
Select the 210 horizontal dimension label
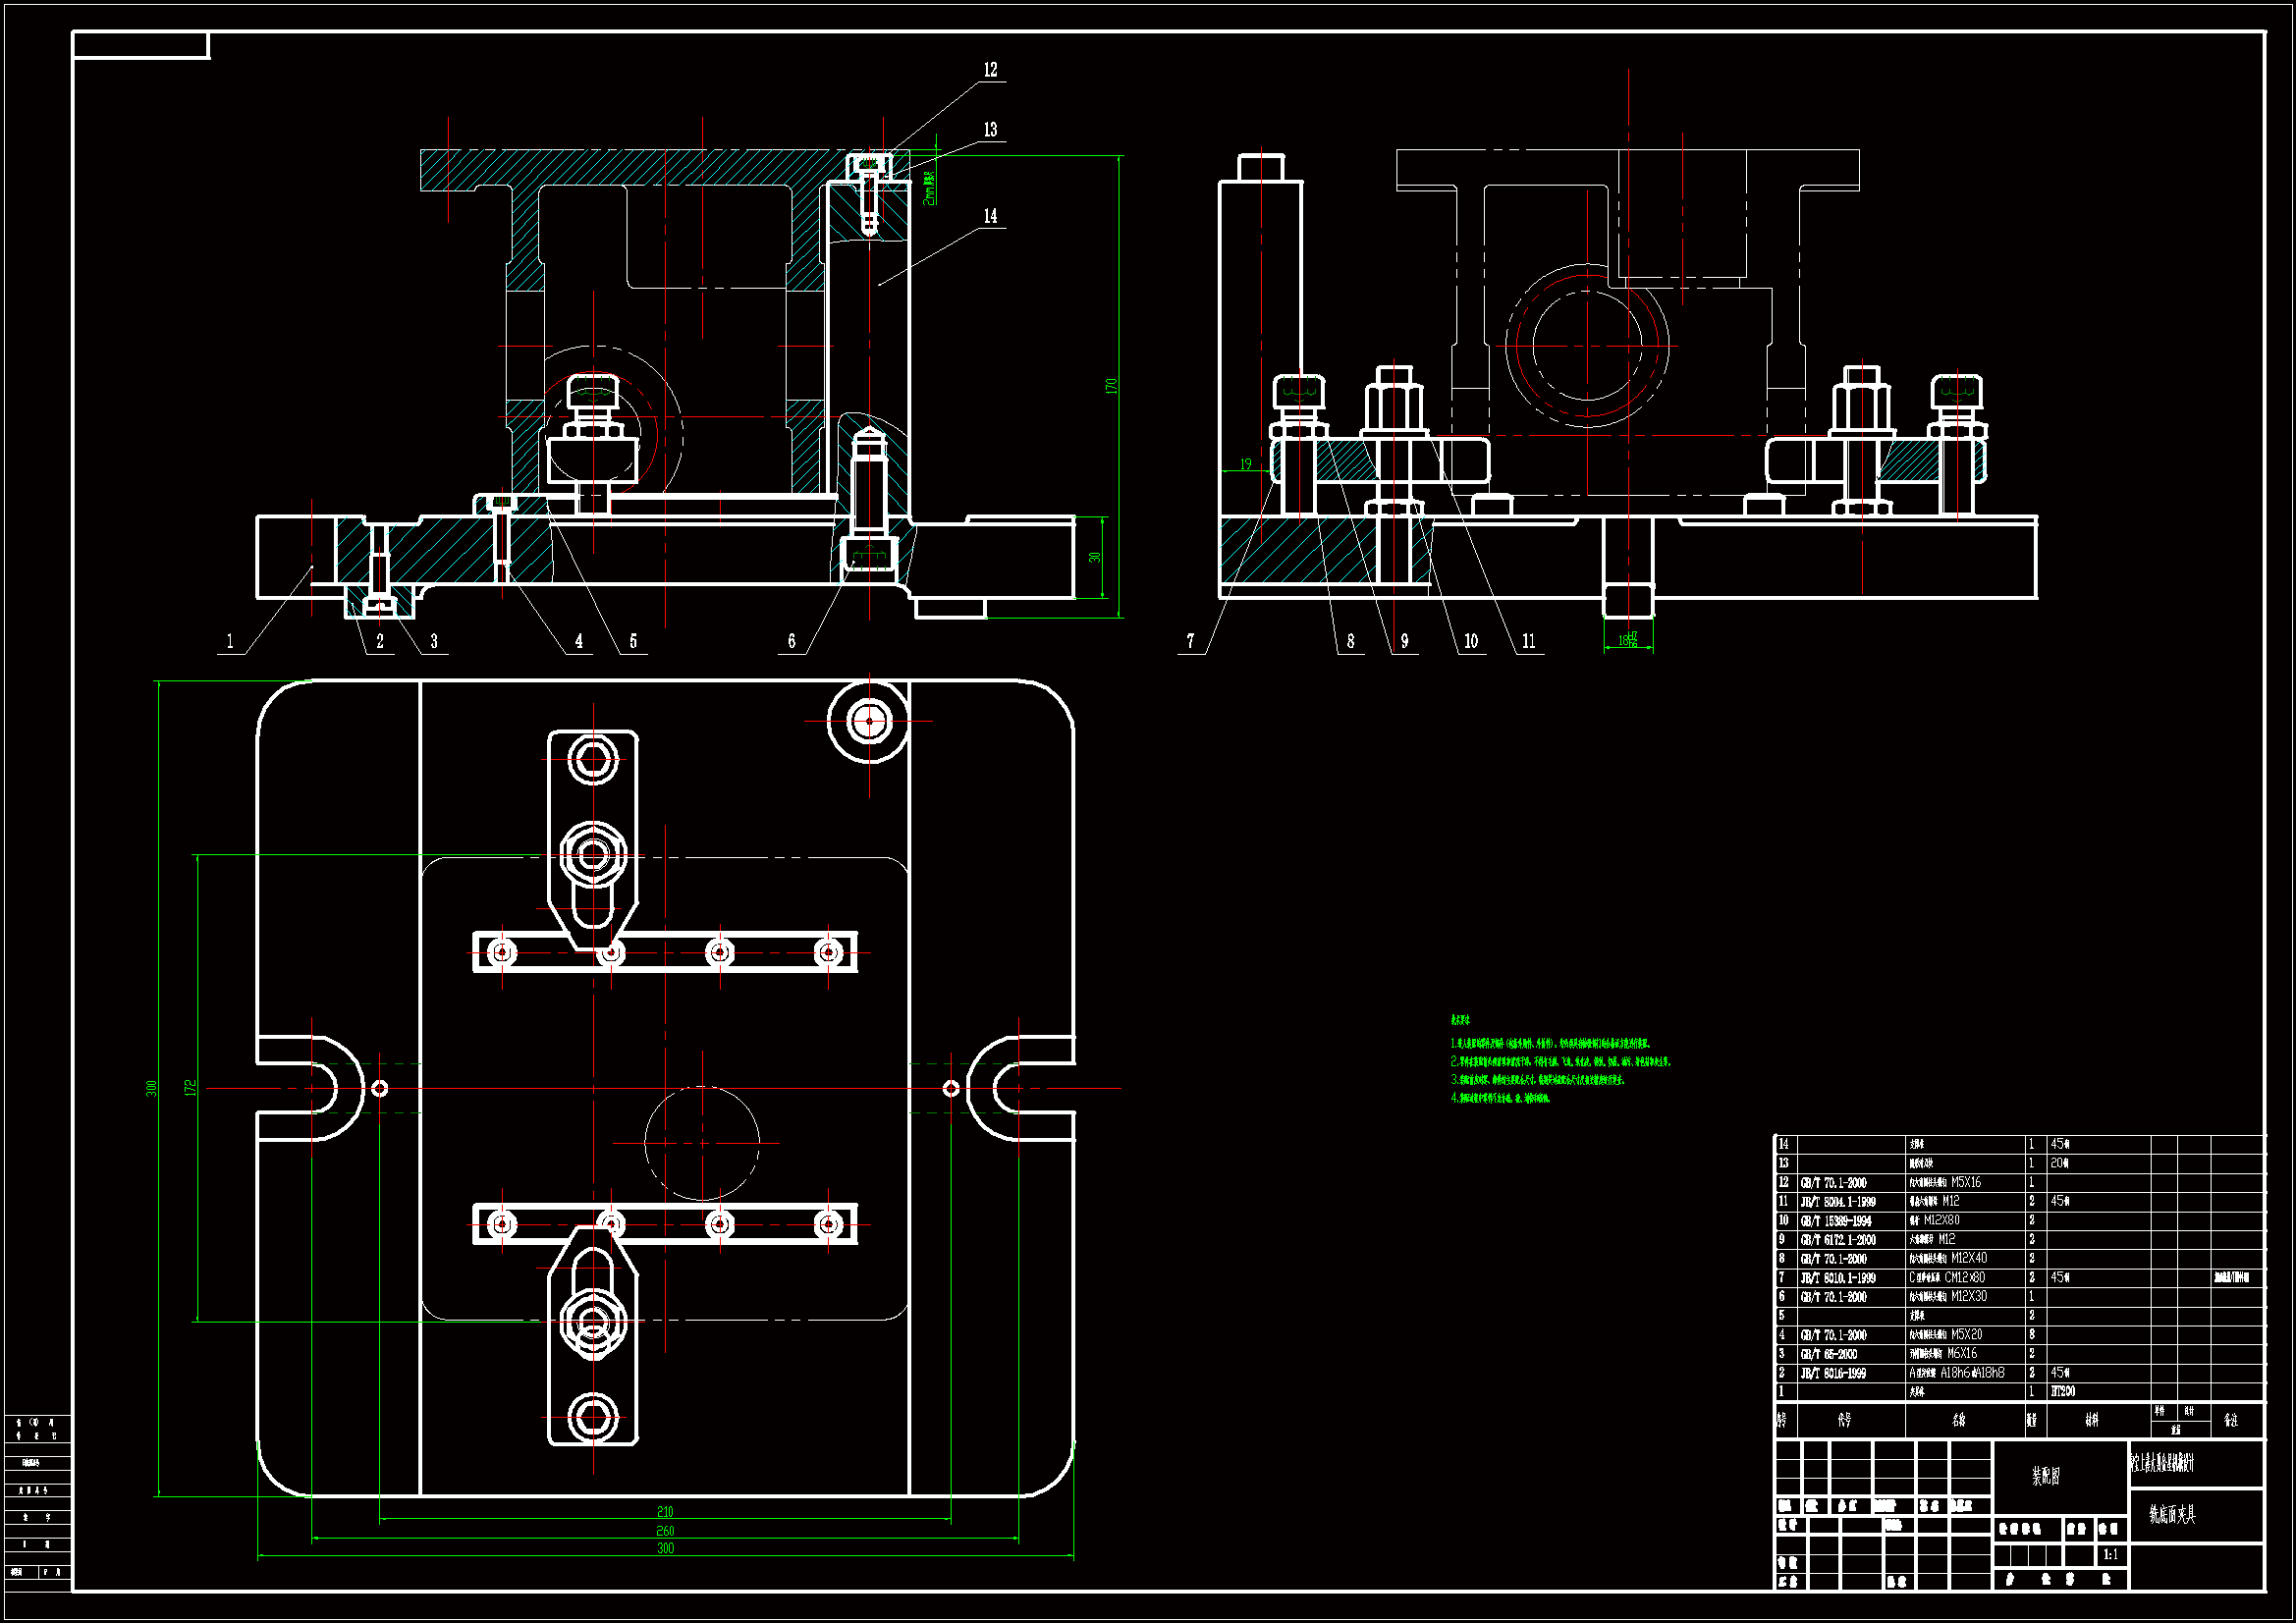665,1512
